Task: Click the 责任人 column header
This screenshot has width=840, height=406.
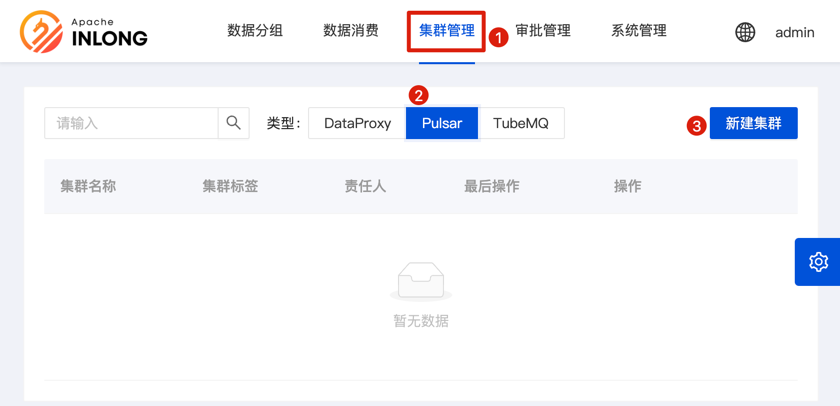Action: pos(365,186)
